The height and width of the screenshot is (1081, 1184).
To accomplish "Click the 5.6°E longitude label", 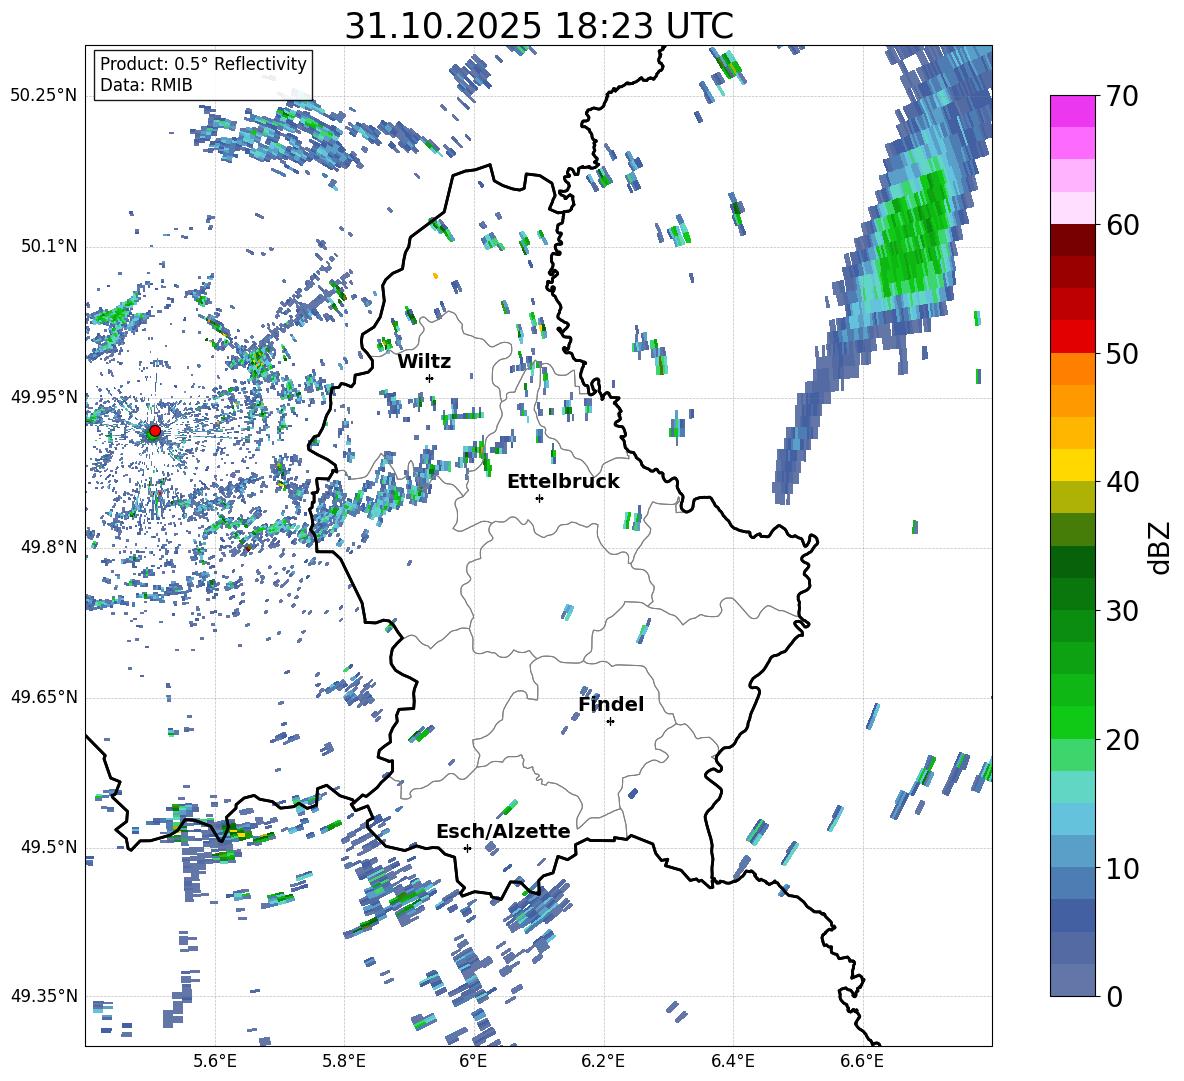I will [215, 1061].
